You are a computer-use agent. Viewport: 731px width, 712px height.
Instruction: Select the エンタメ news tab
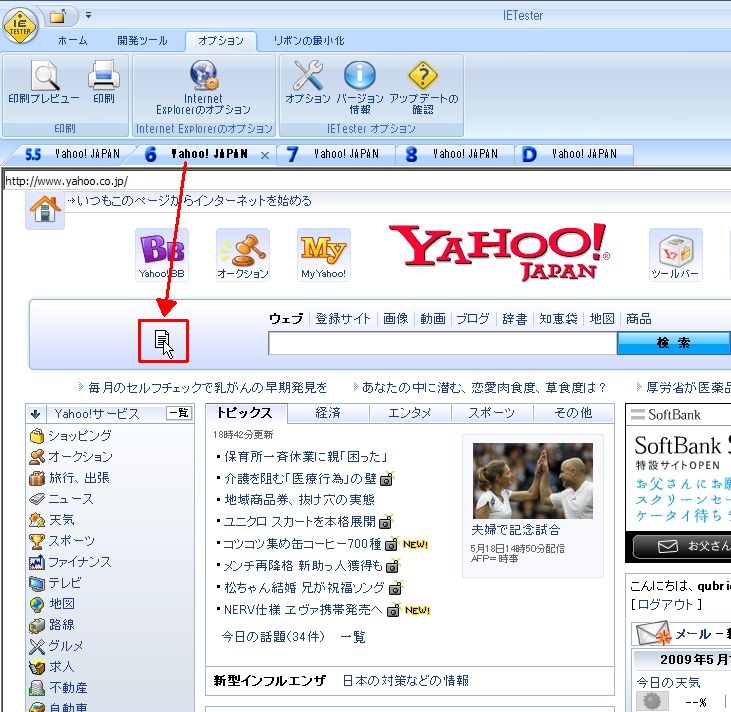(410, 413)
